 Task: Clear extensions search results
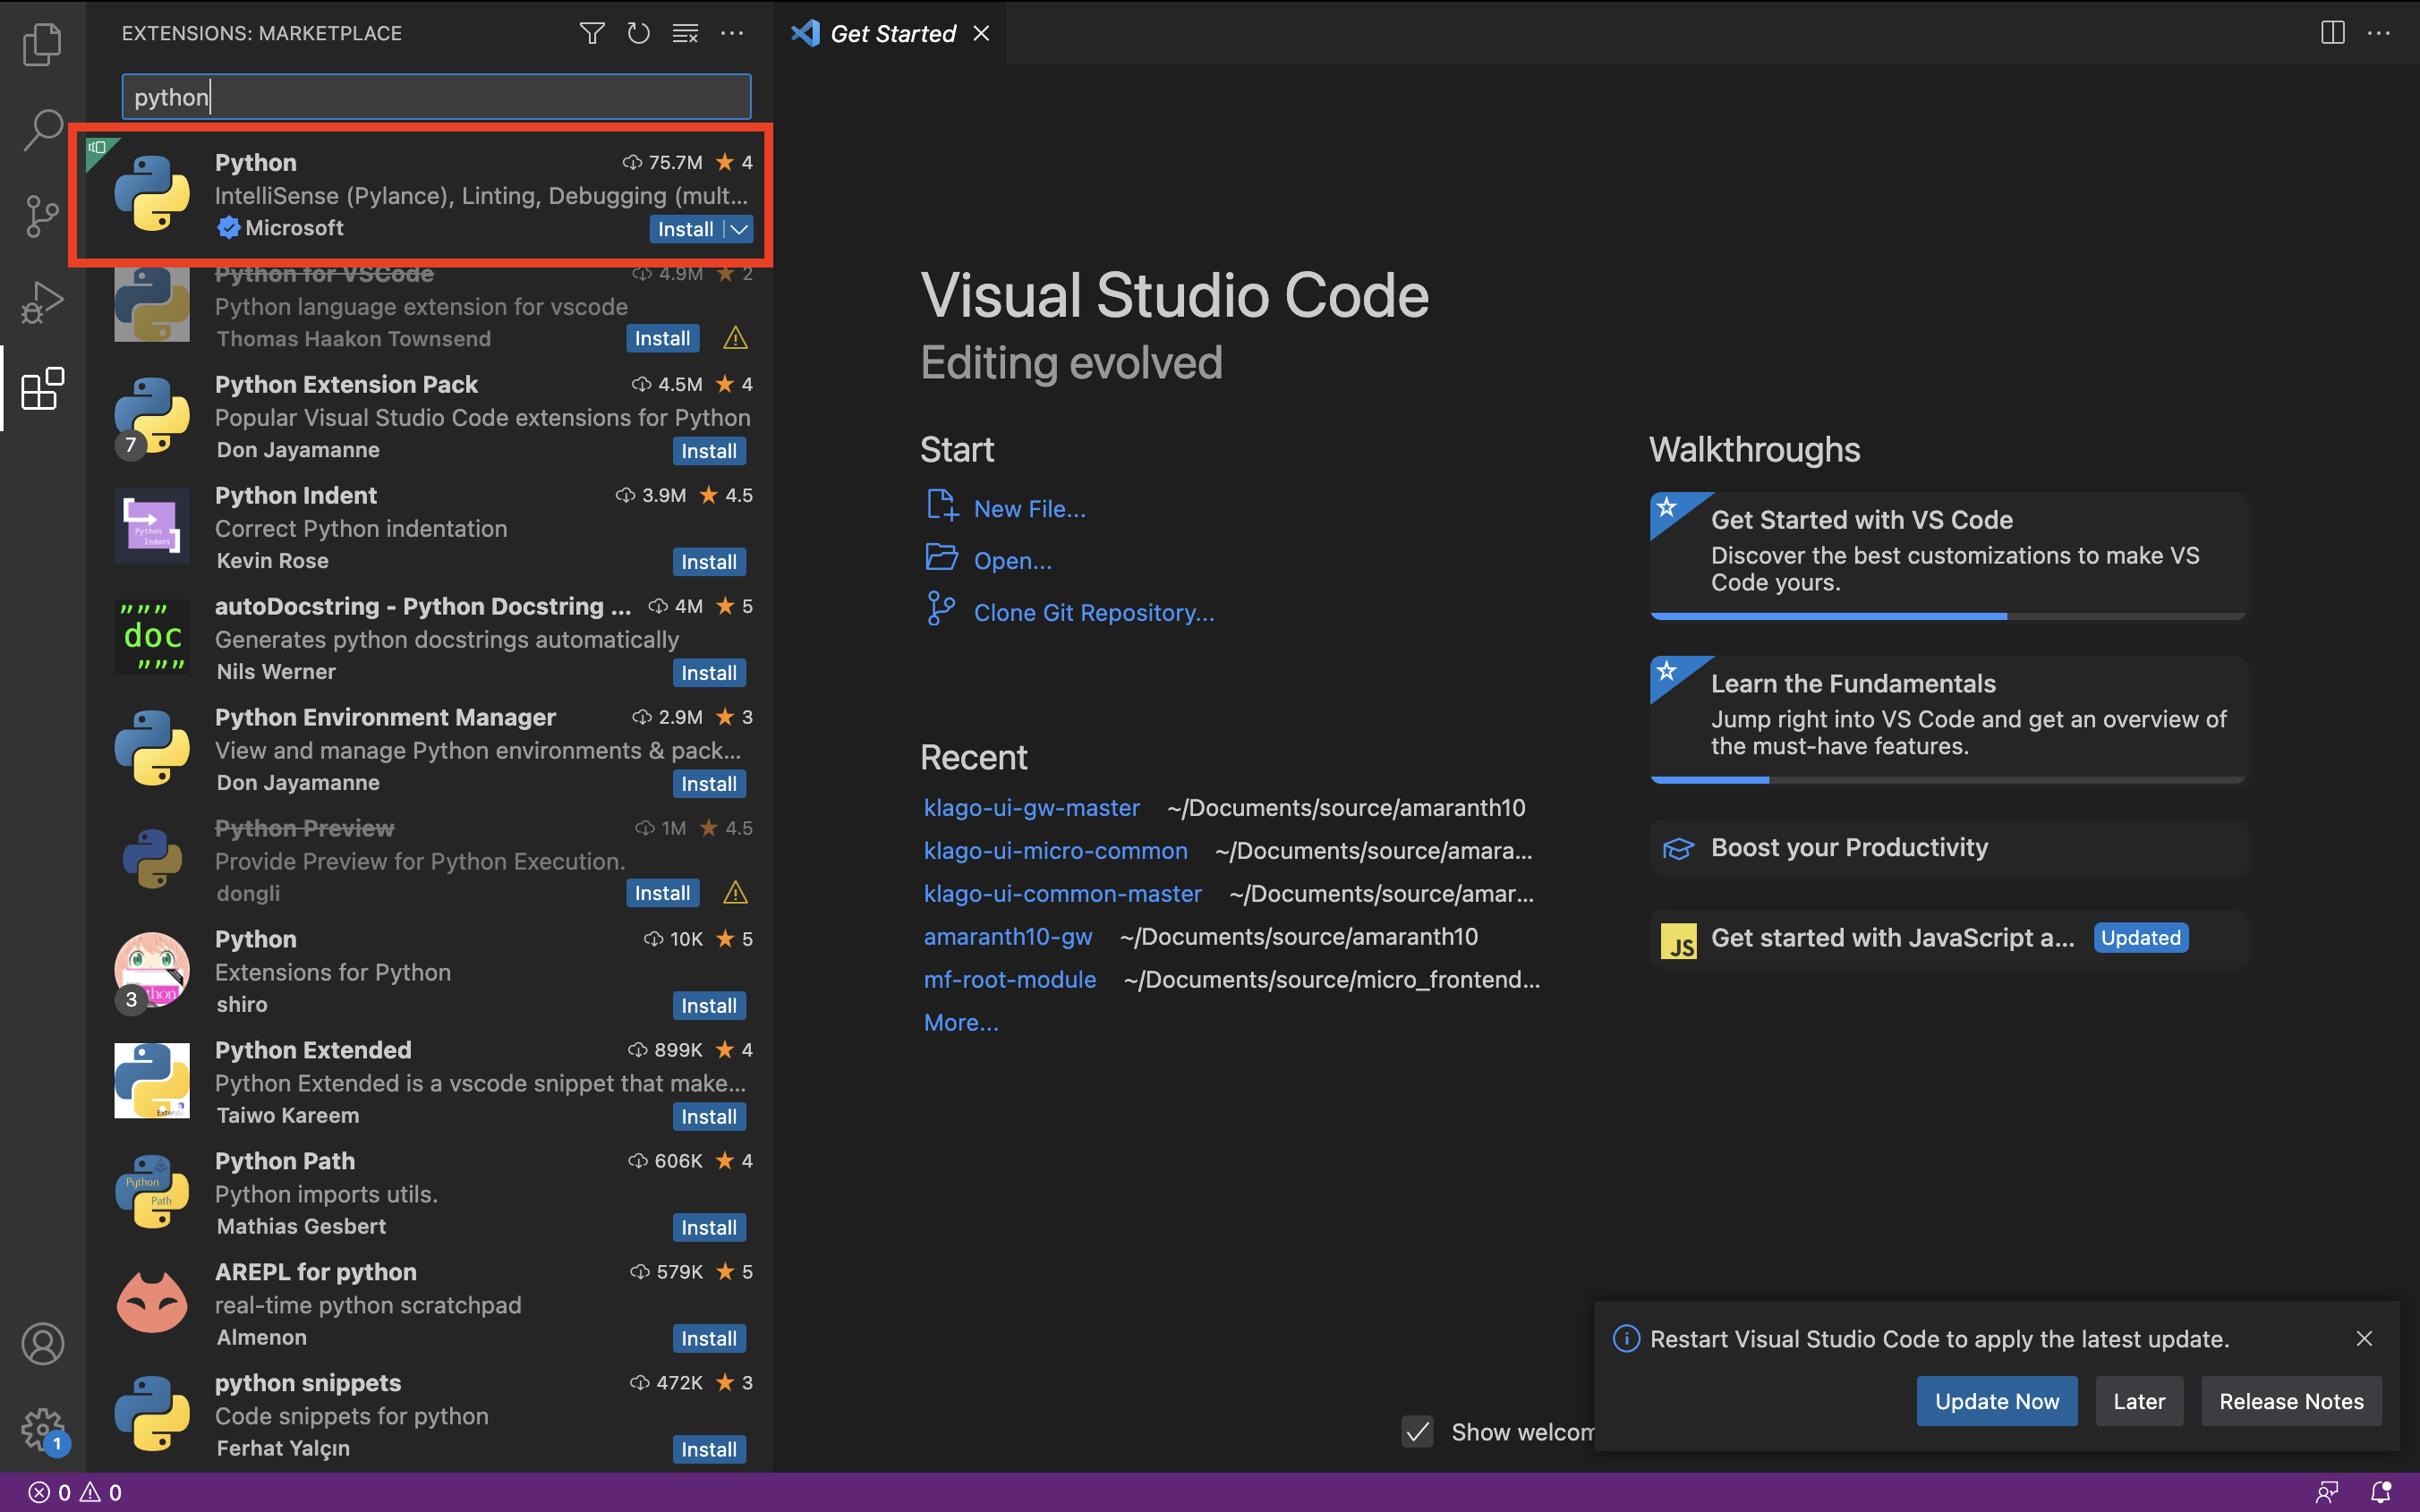coord(685,34)
